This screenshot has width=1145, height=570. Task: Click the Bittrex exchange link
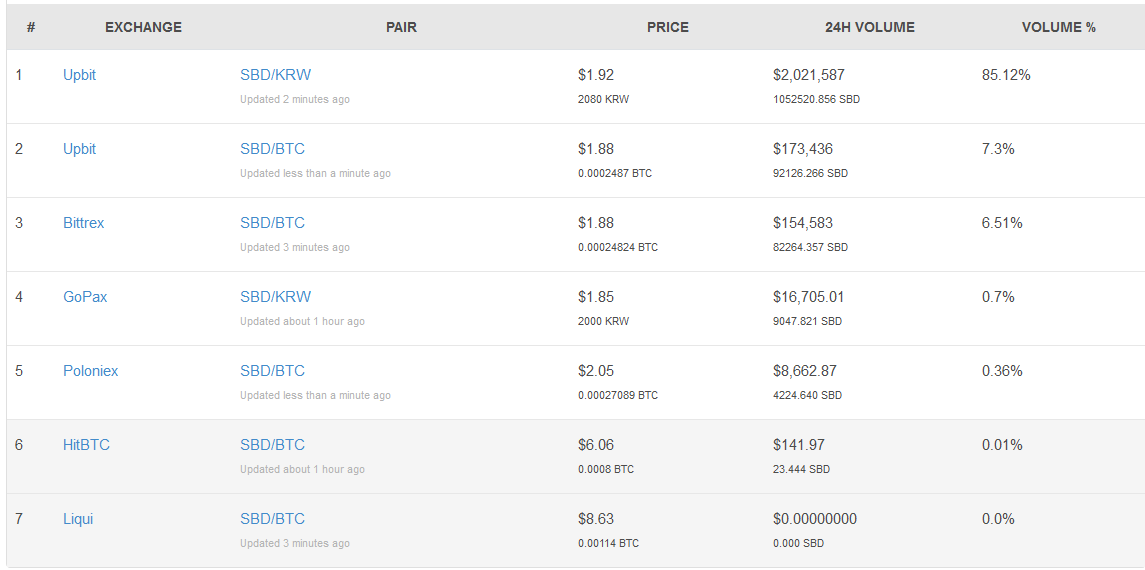click(x=83, y=223)
